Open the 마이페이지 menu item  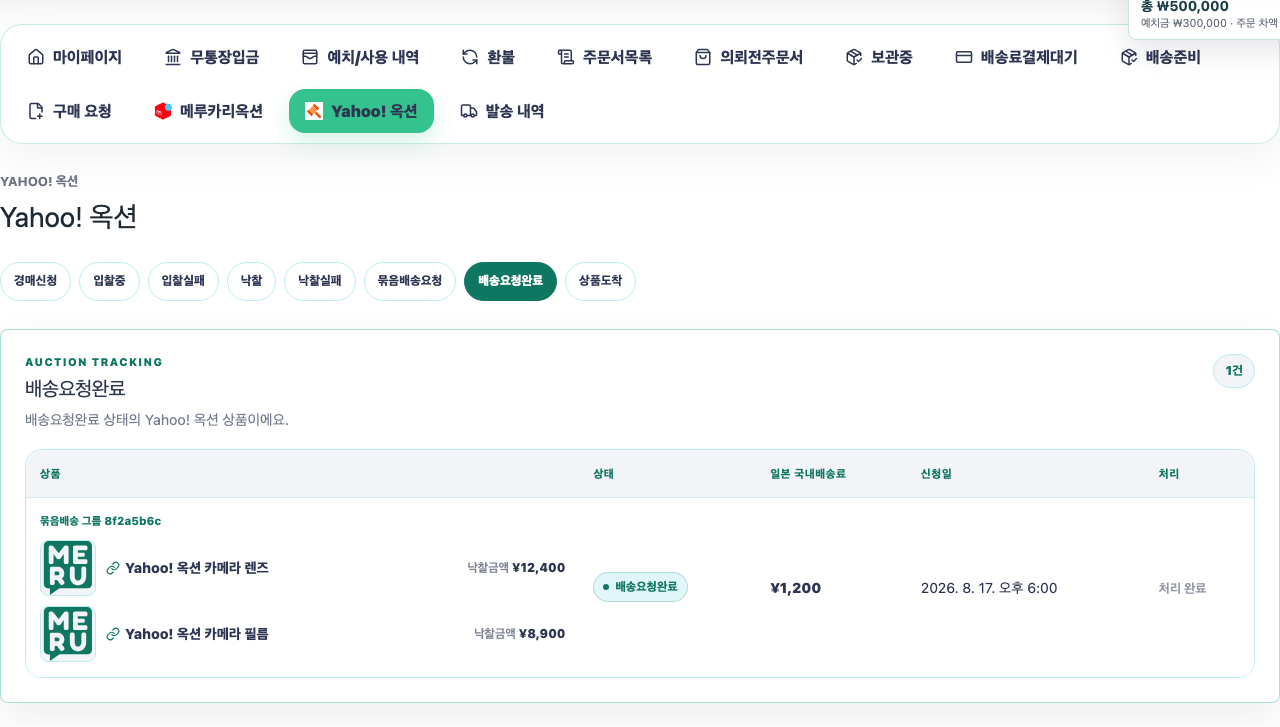(75, 57)
